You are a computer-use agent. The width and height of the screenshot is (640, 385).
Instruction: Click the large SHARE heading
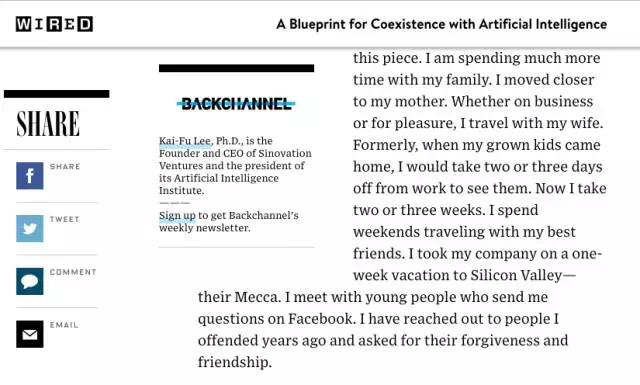click(x=48, y=124)
